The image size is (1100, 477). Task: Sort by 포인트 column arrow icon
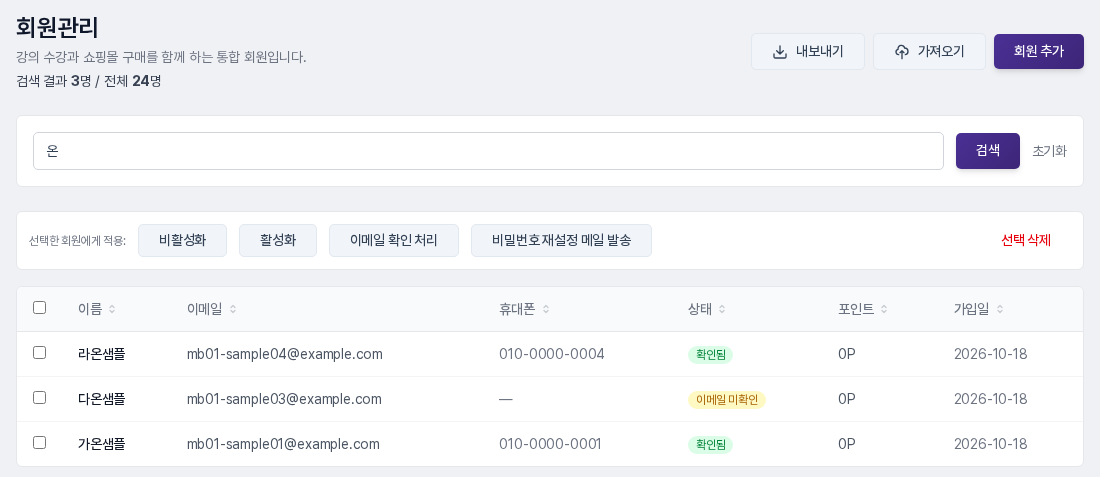[x=884, y=309]
